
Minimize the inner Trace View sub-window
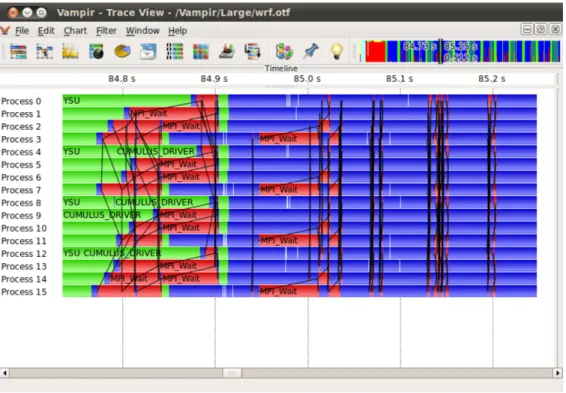[x=527, y=30]
